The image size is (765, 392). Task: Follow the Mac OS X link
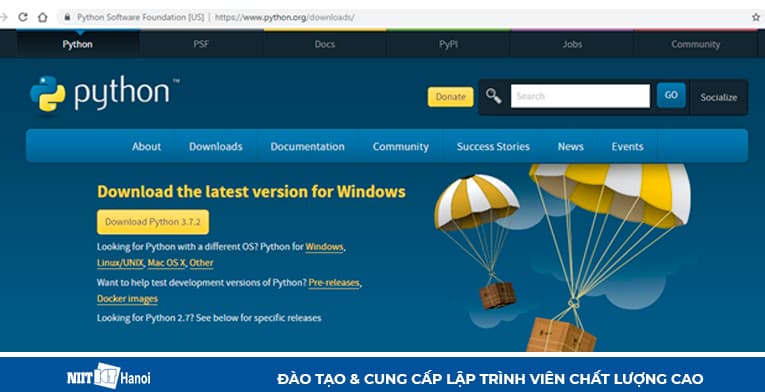click(x=166, y=263)
